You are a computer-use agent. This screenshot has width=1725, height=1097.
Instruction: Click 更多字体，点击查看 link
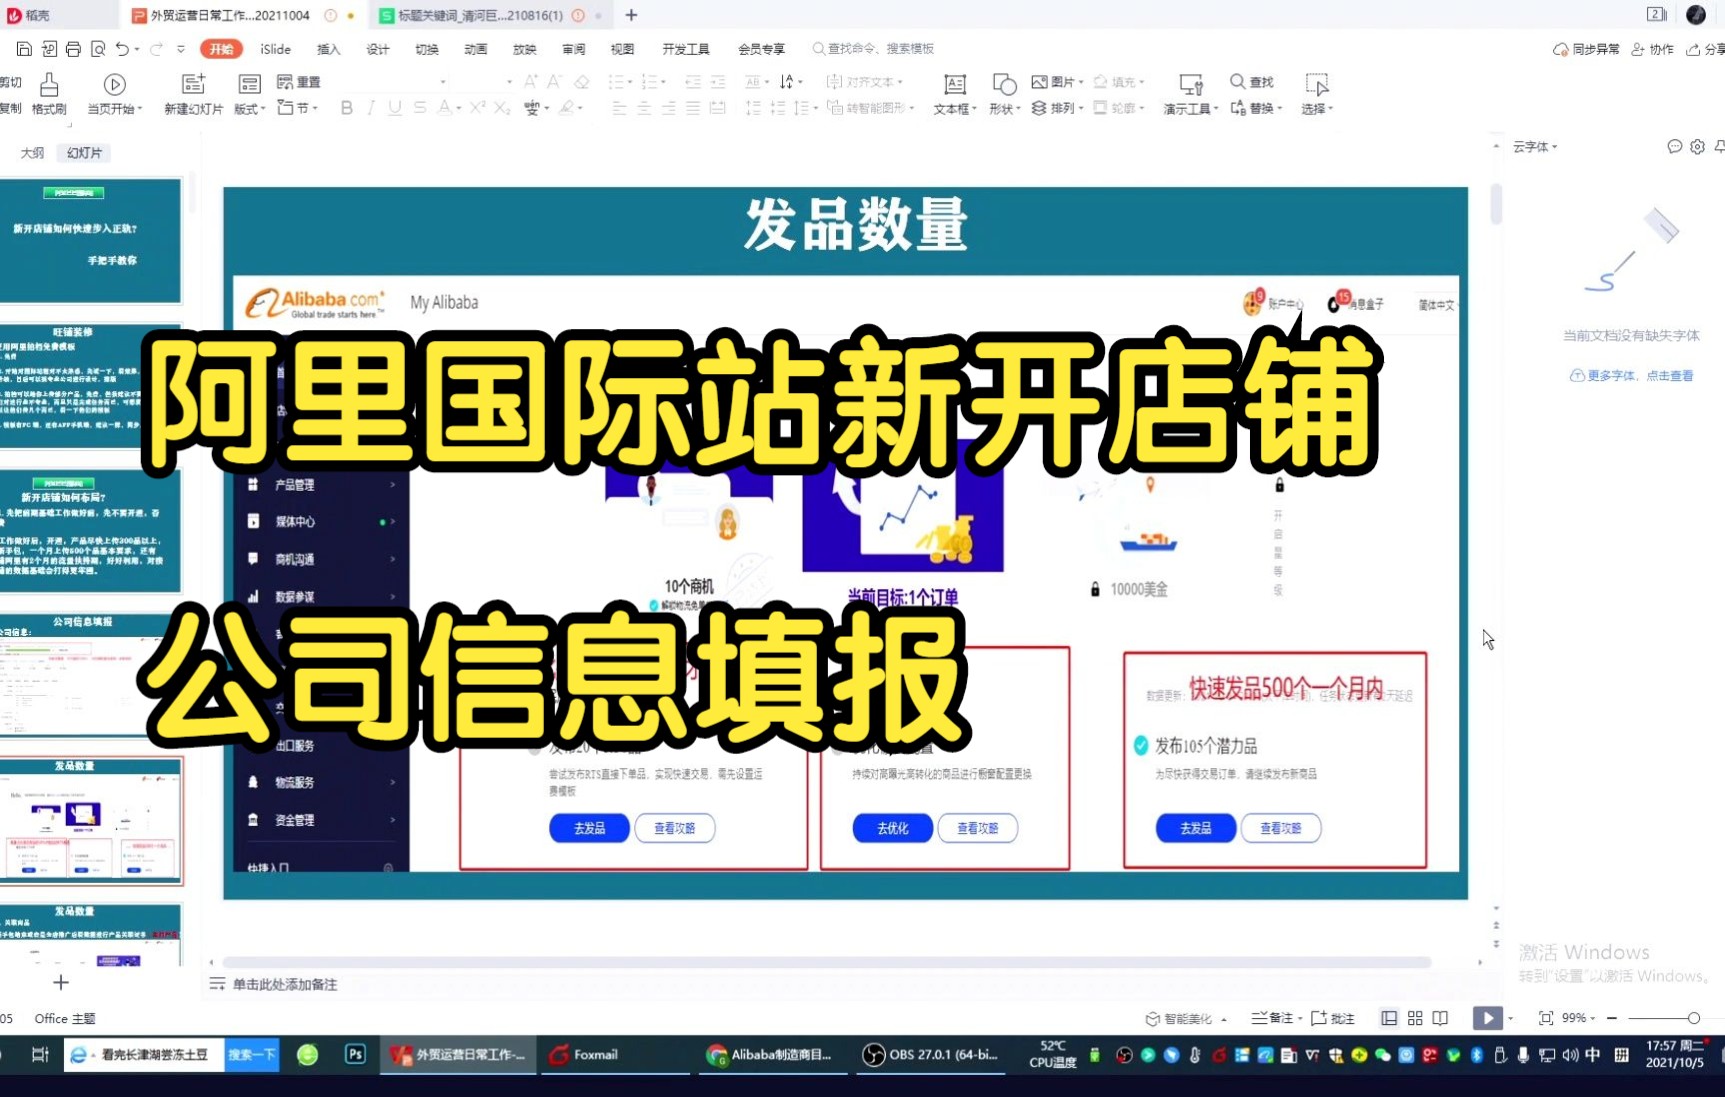(1631, 376)
